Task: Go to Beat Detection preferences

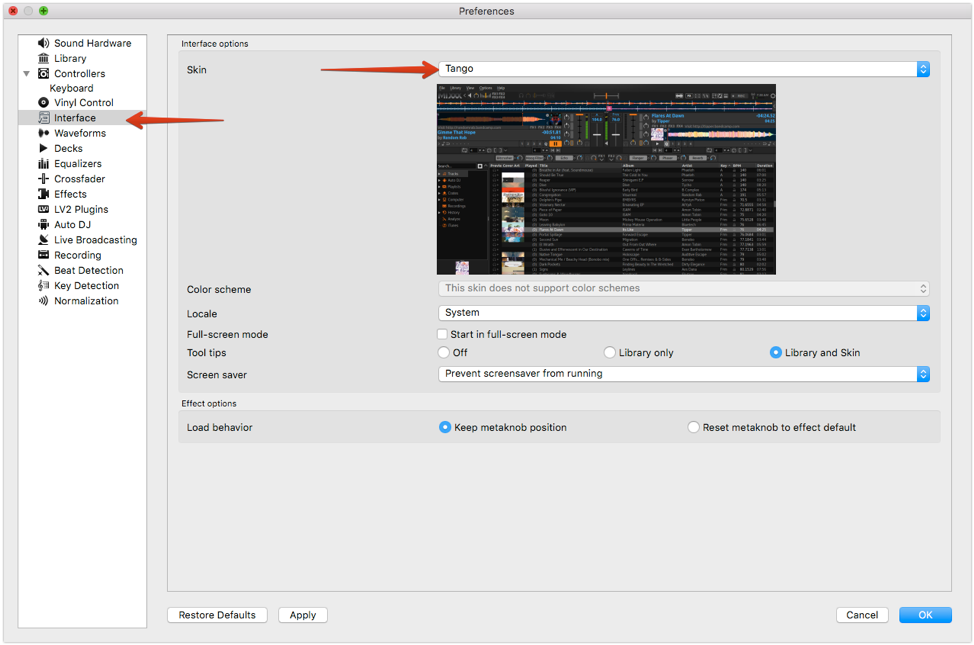Action: pos(89,270)
